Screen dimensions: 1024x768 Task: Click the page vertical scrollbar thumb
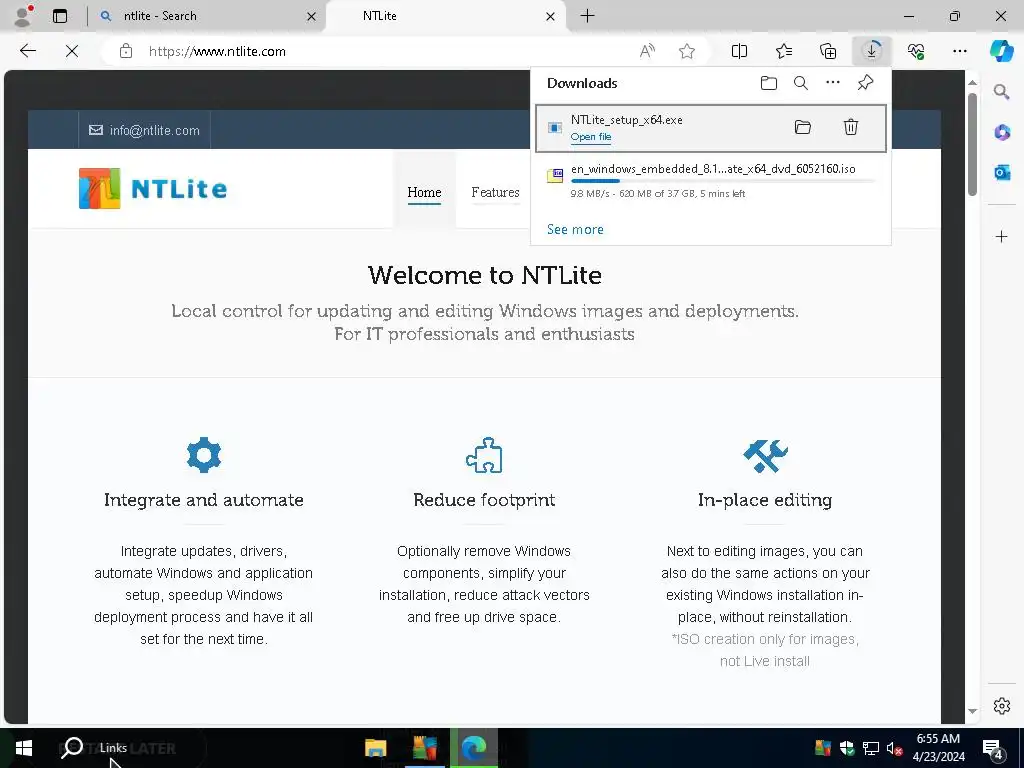click(972, 144)
